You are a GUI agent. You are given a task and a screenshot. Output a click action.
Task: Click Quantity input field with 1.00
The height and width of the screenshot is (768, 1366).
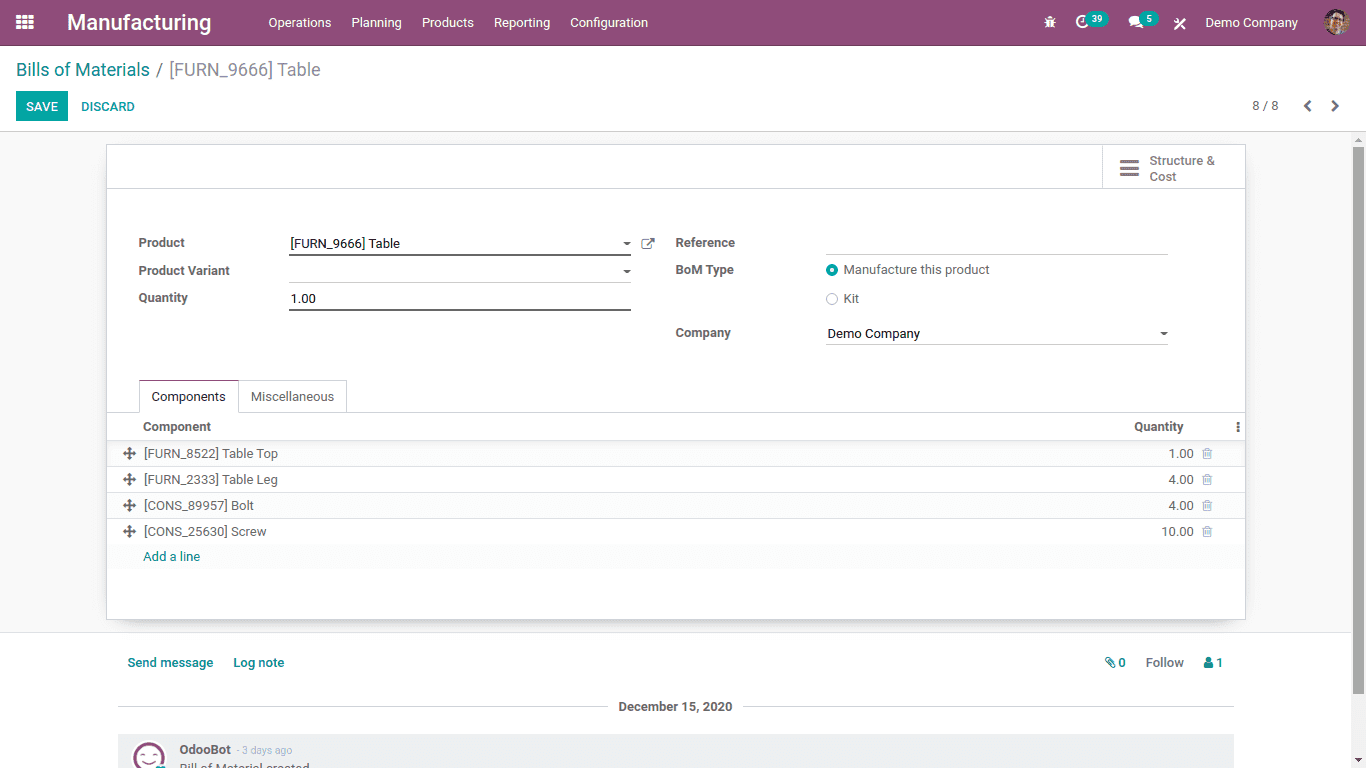point(460,299)
